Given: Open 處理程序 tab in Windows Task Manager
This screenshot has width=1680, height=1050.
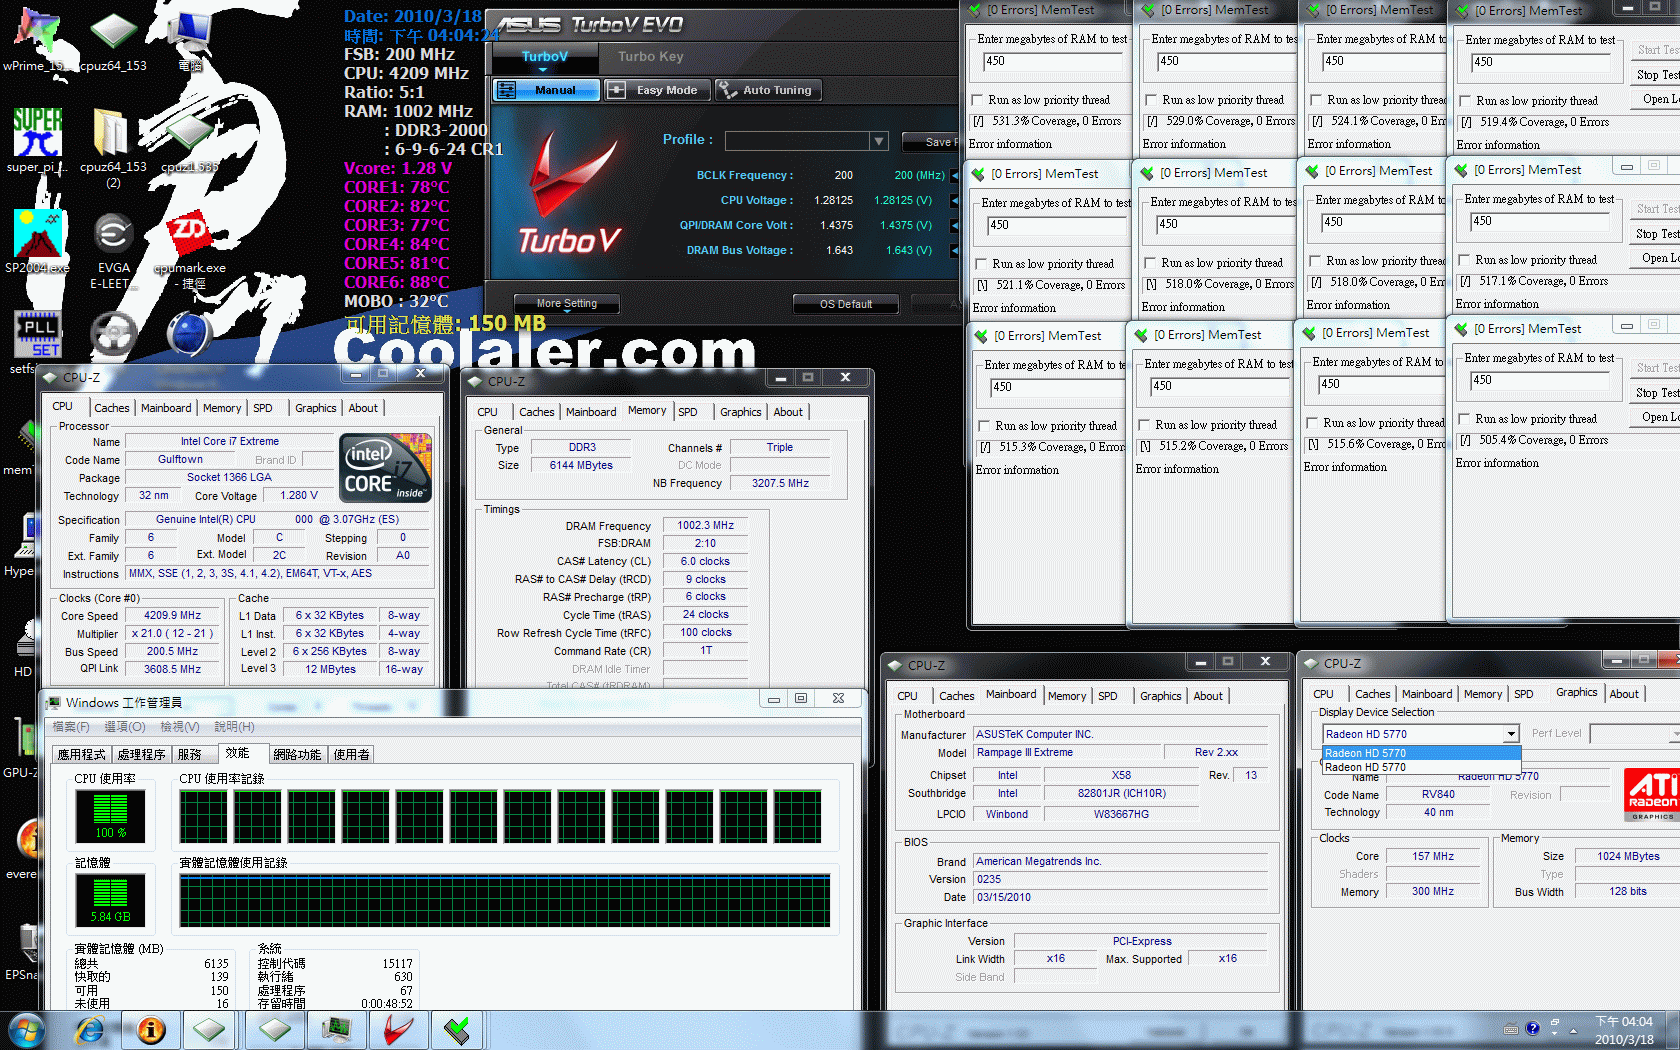Looking at the screenshot, I should point(141,755).
